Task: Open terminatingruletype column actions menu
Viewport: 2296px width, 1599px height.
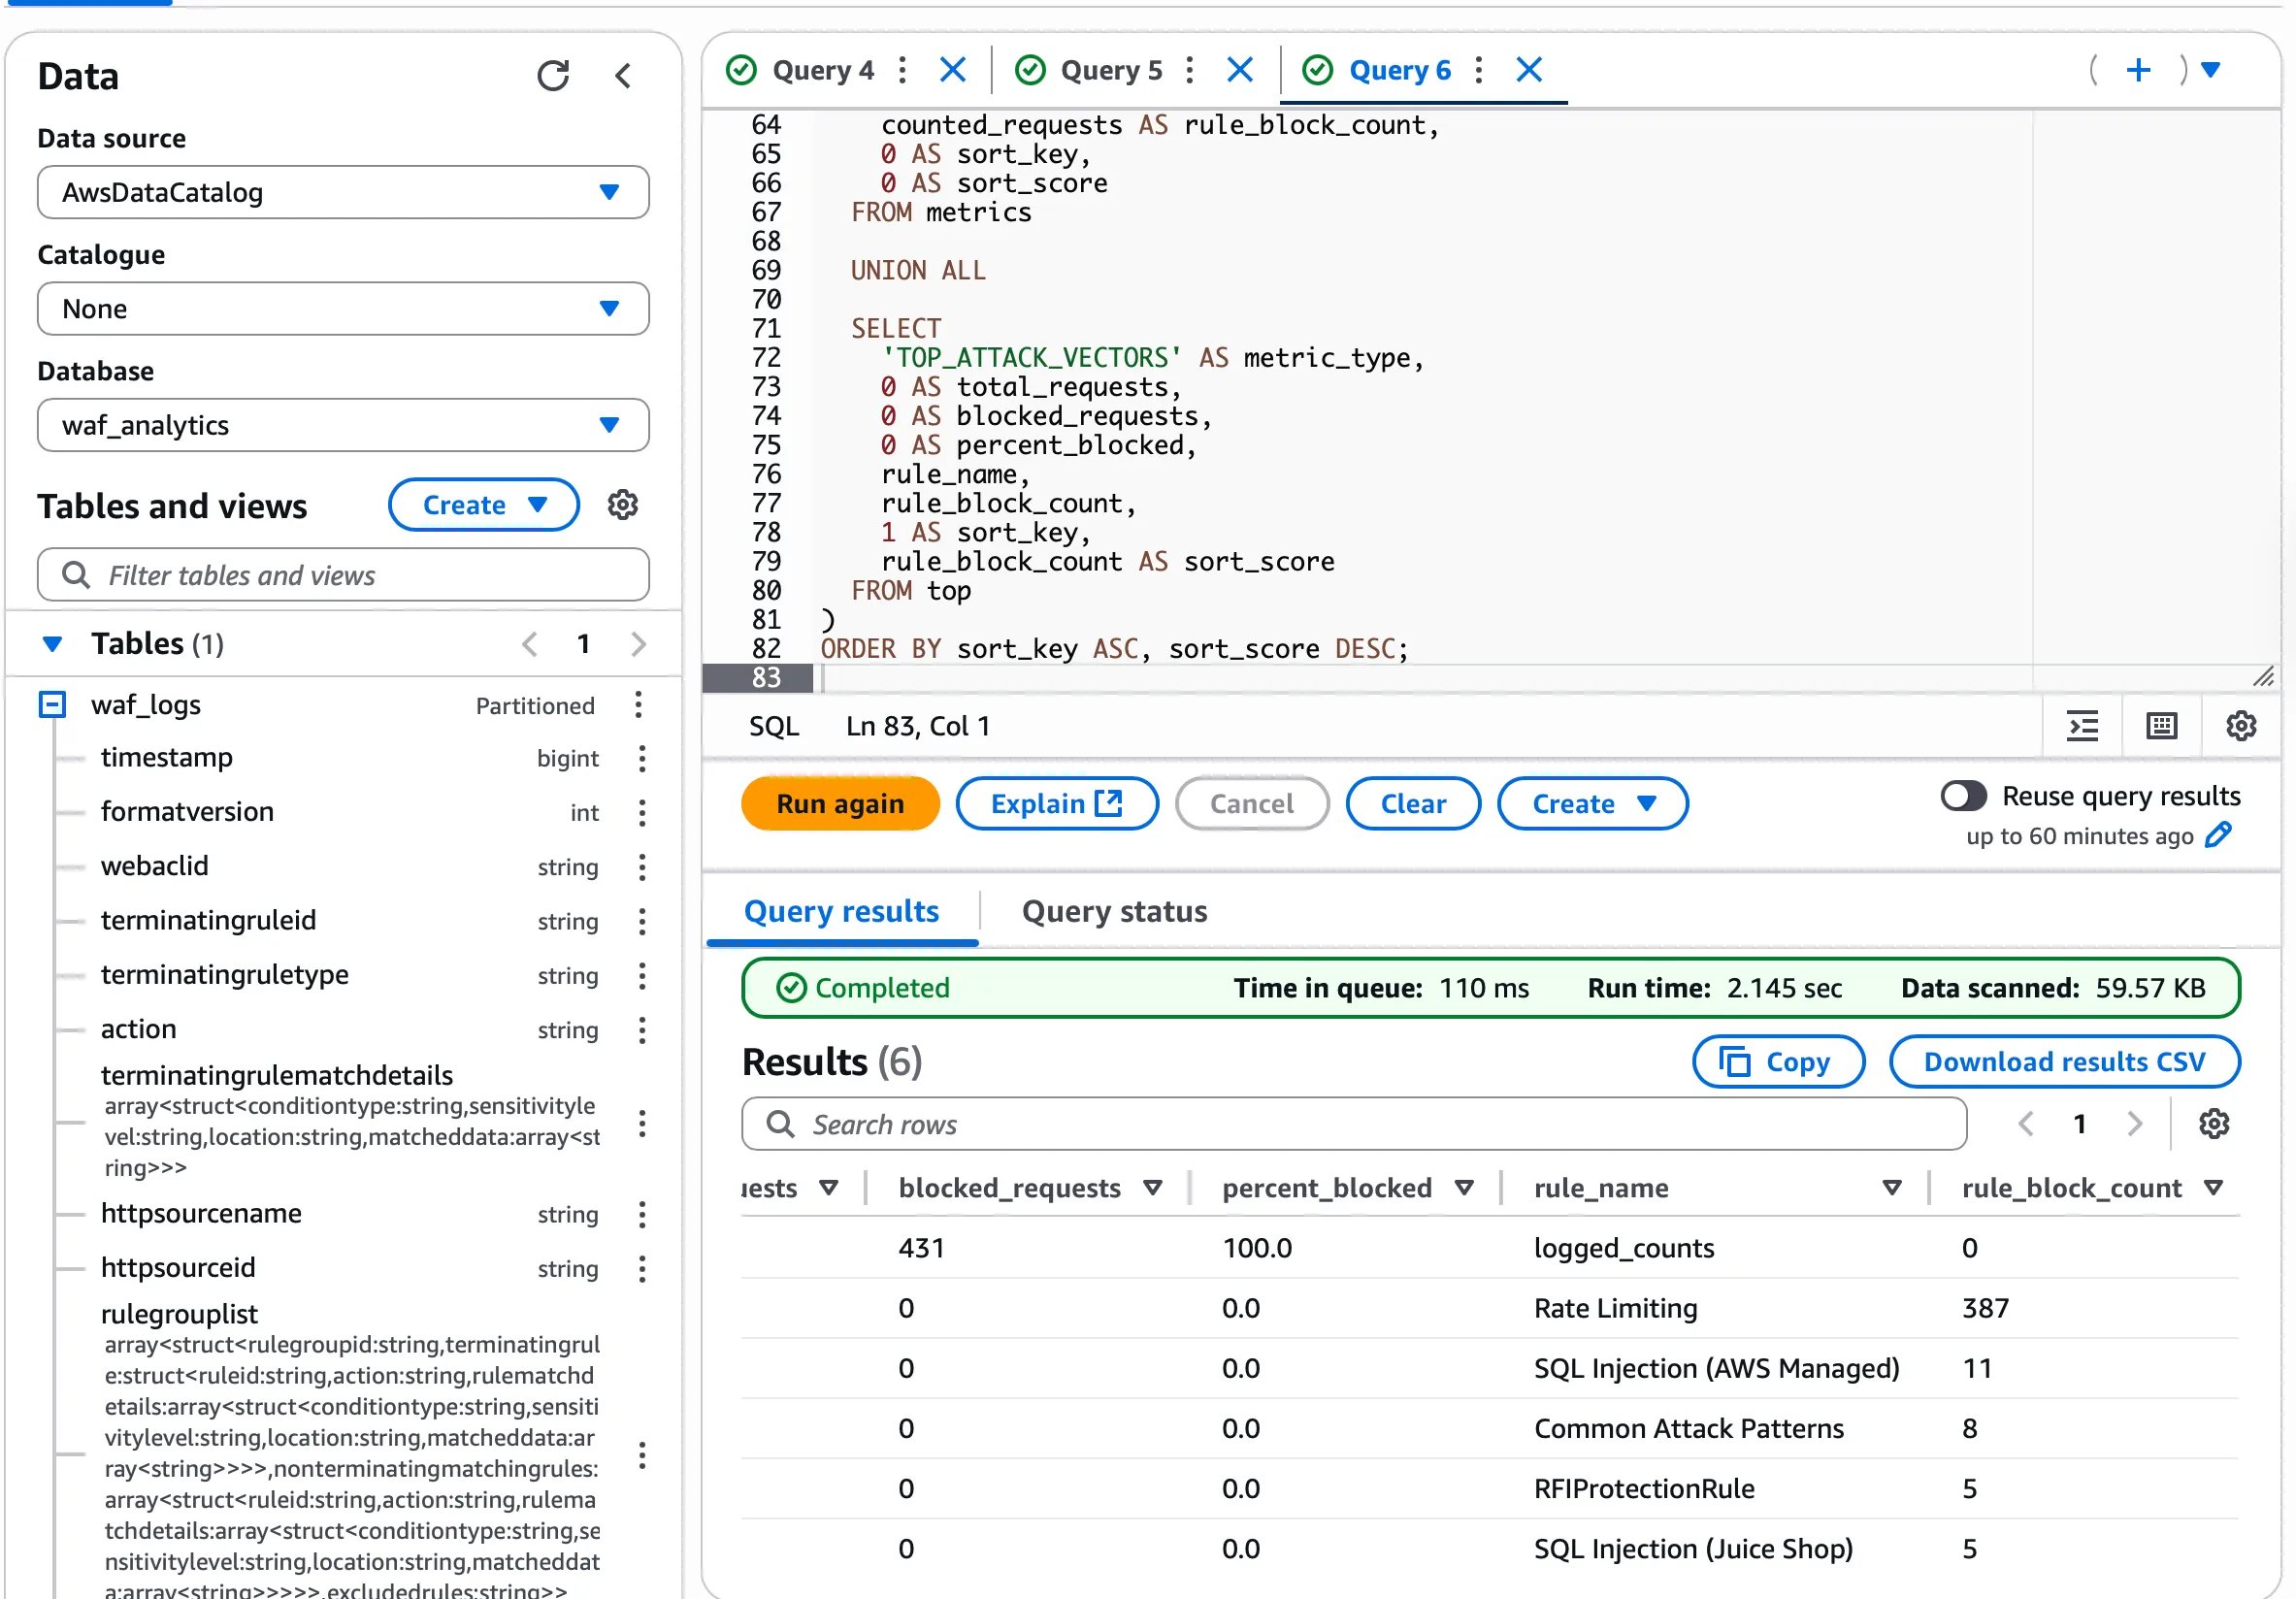Action: tap(642, 975)
